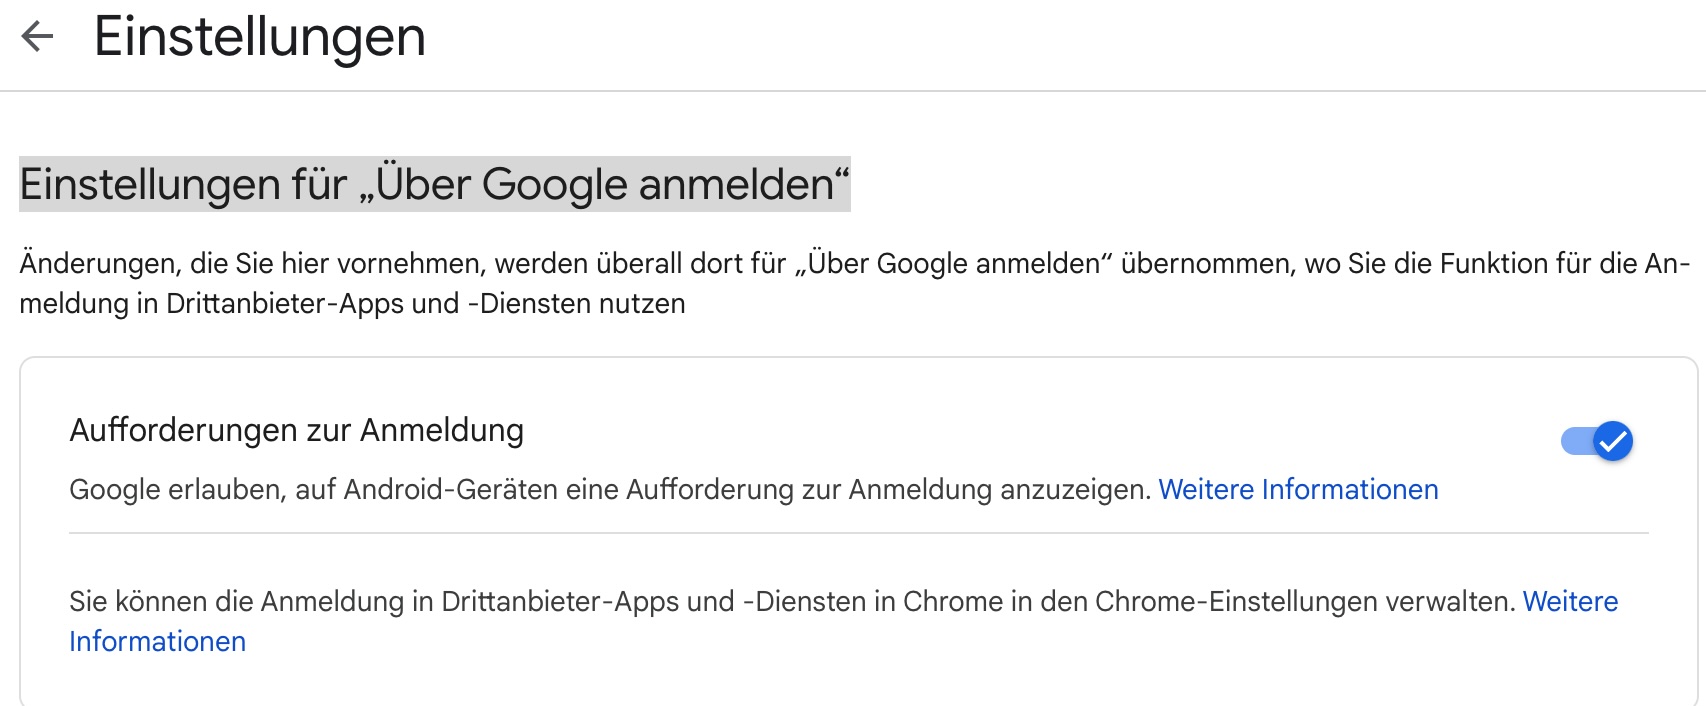The width and height of the screenshot is (1706, 706).
Task: Go back using the left arrow icon
Action: [37, 37]
